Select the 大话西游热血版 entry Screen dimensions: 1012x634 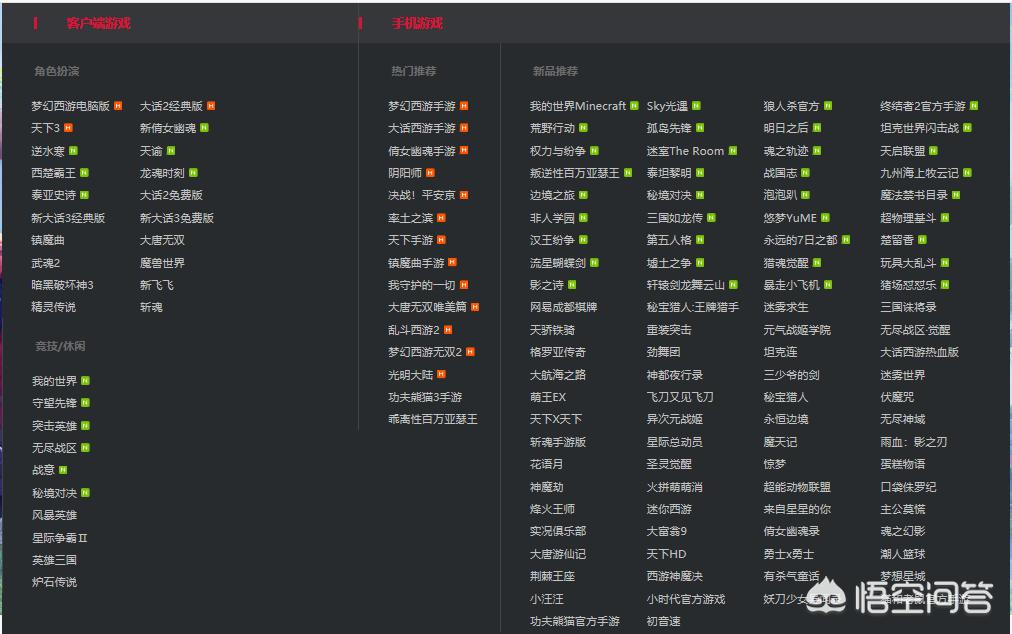[920, 352]
